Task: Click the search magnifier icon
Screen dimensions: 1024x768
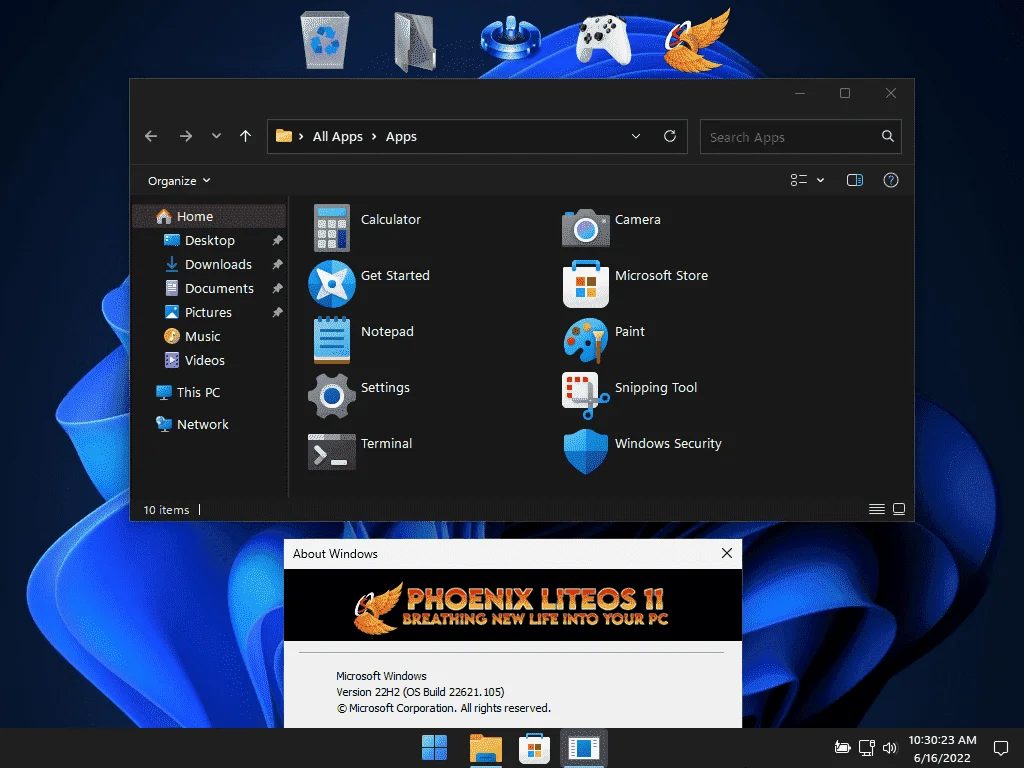Action: (x=888, y=136)
